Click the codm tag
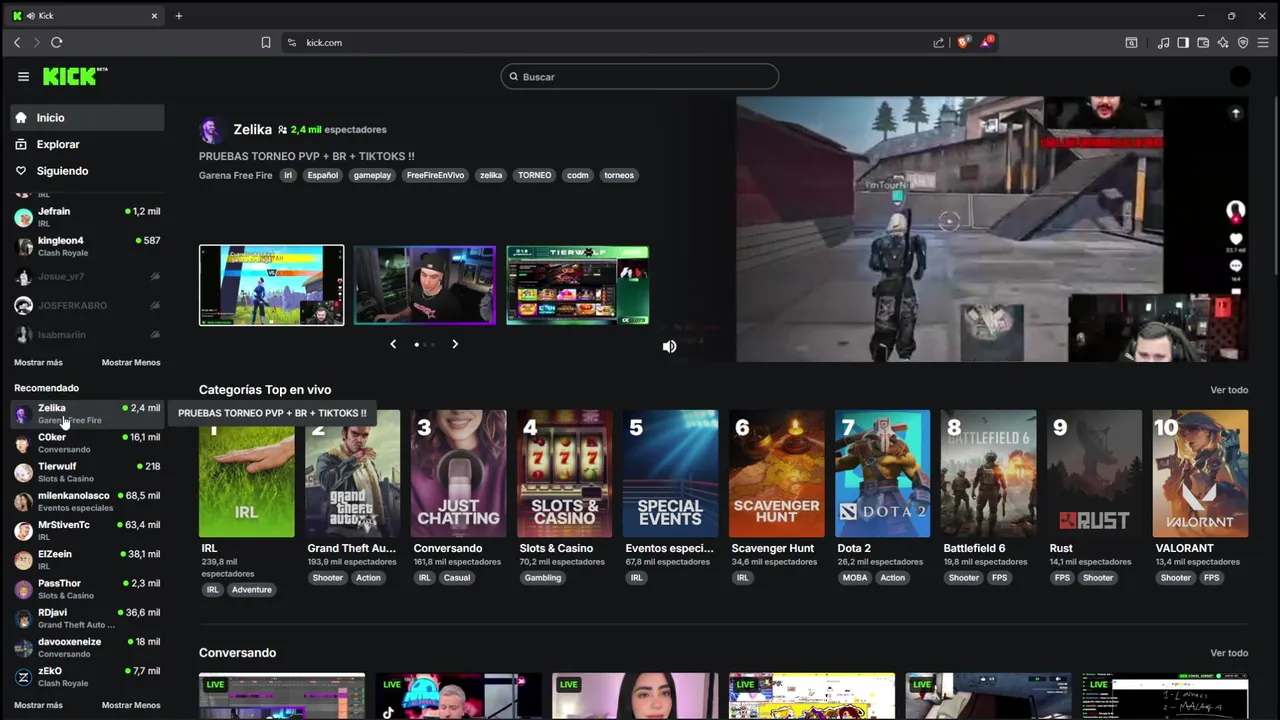This screenshot has height=720, width=1280. [x=578, y=175]
